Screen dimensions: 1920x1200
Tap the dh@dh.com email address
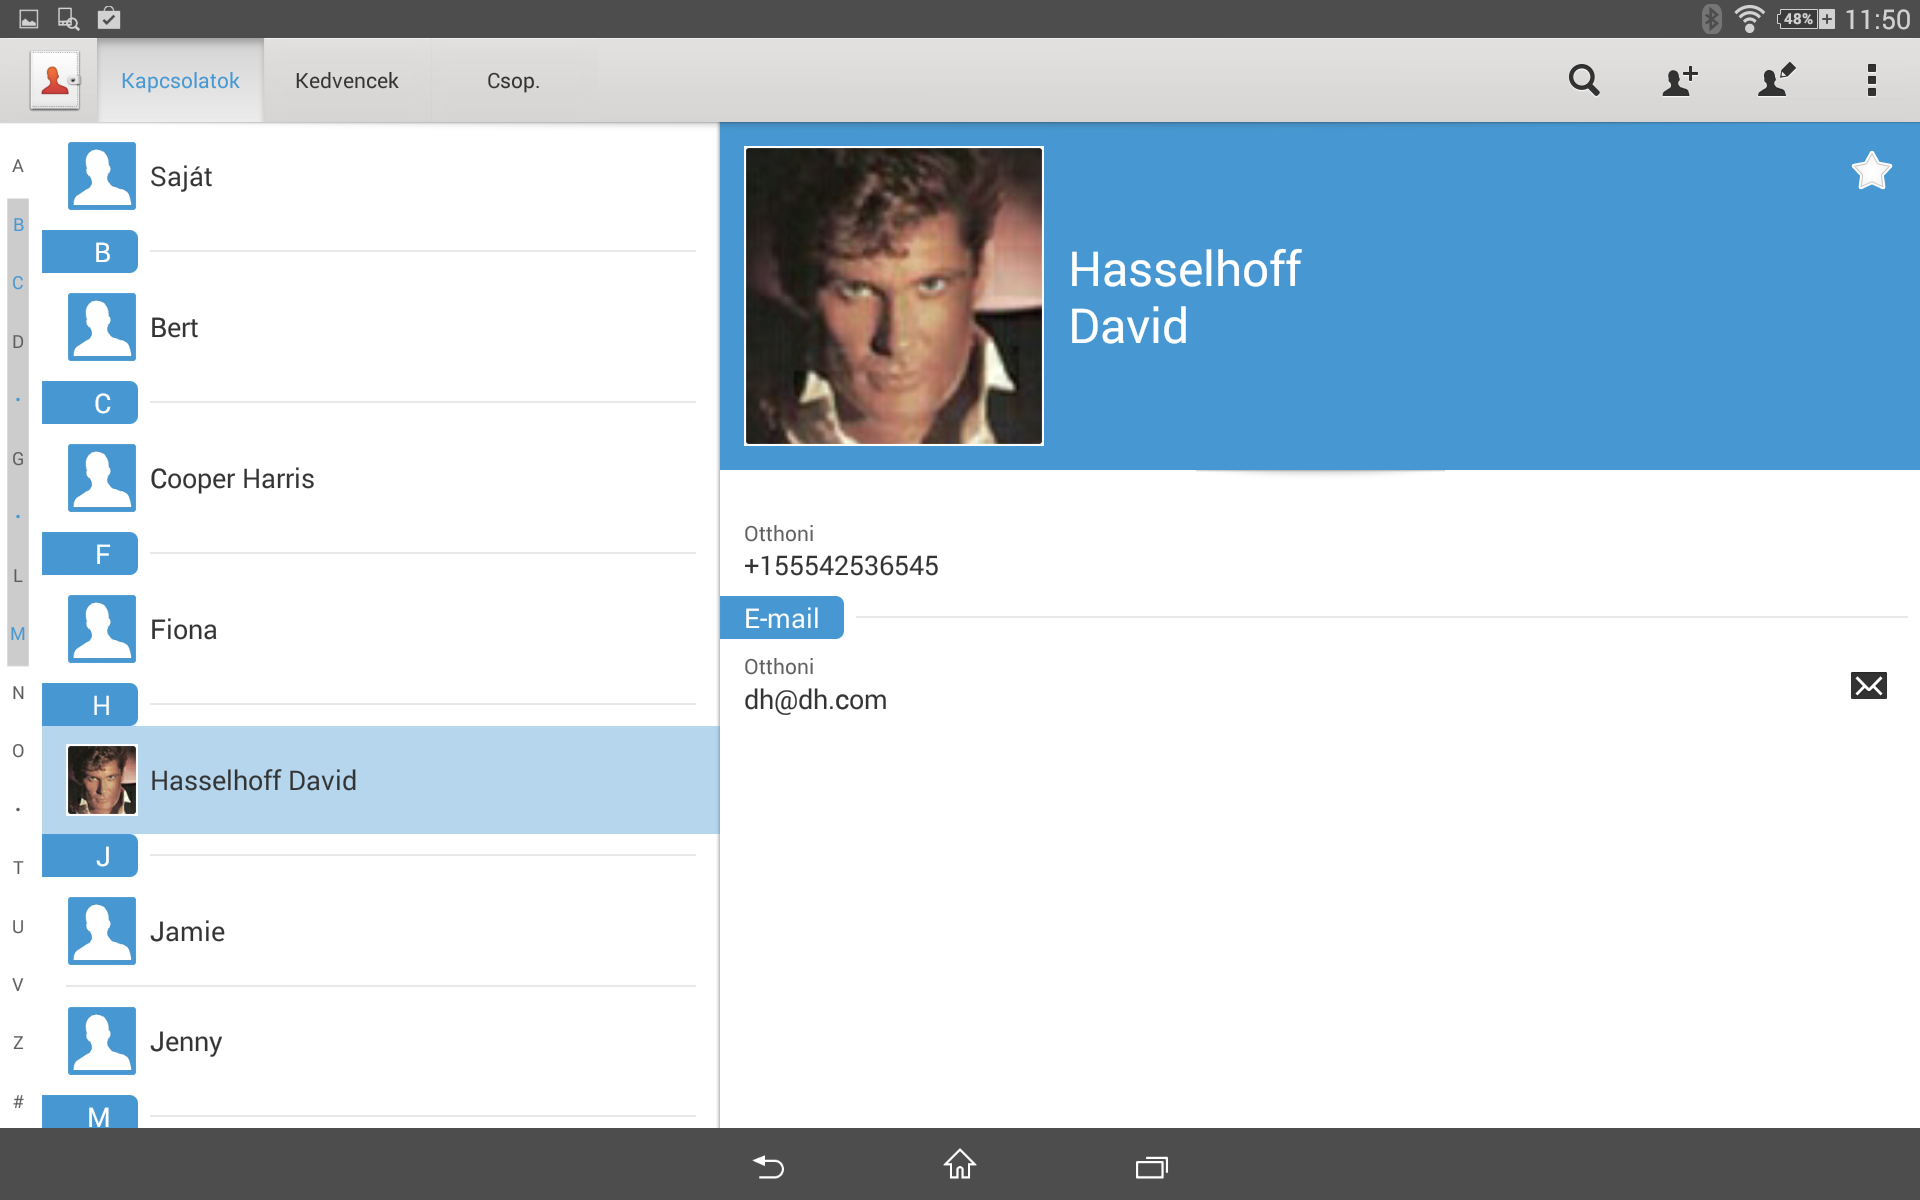point(815,700)
